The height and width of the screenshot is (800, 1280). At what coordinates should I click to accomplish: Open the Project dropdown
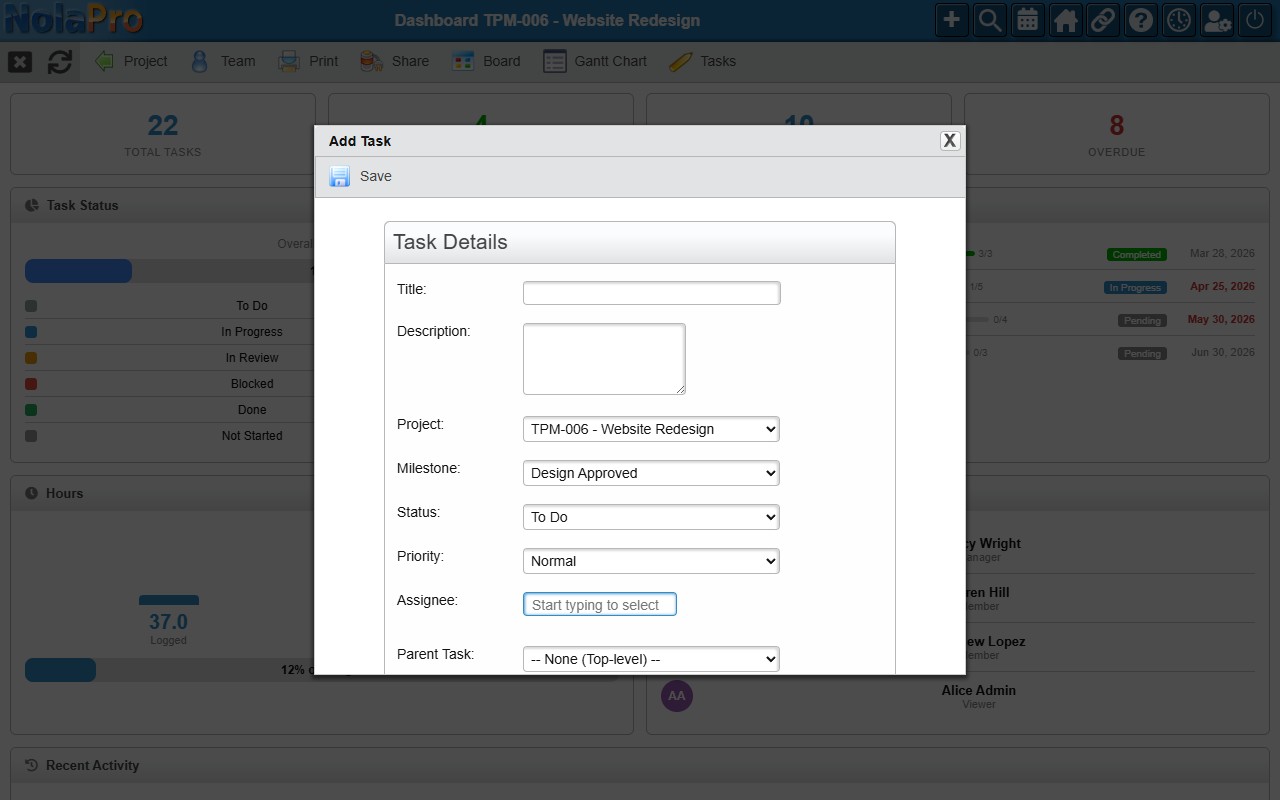coord(651,429)
